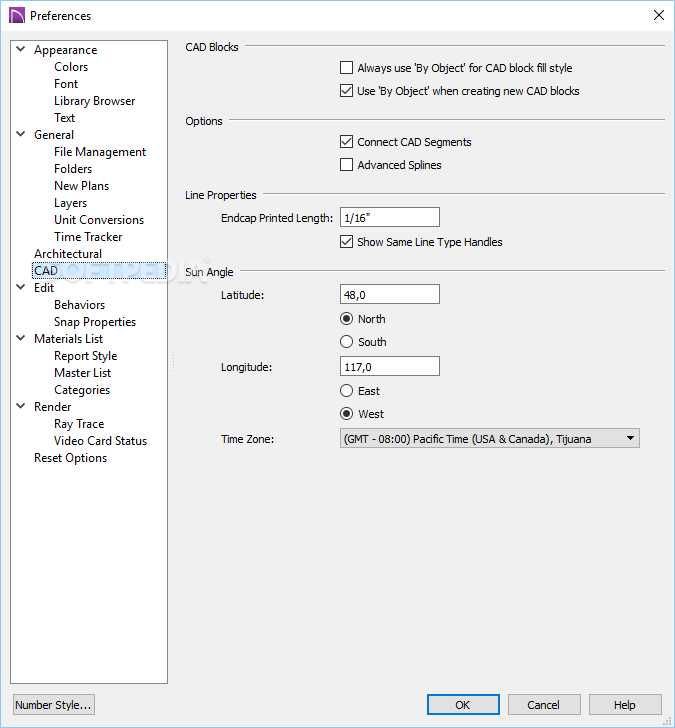Select Library Browser in tree
The image size is (675, 728).
coord(94,101)
